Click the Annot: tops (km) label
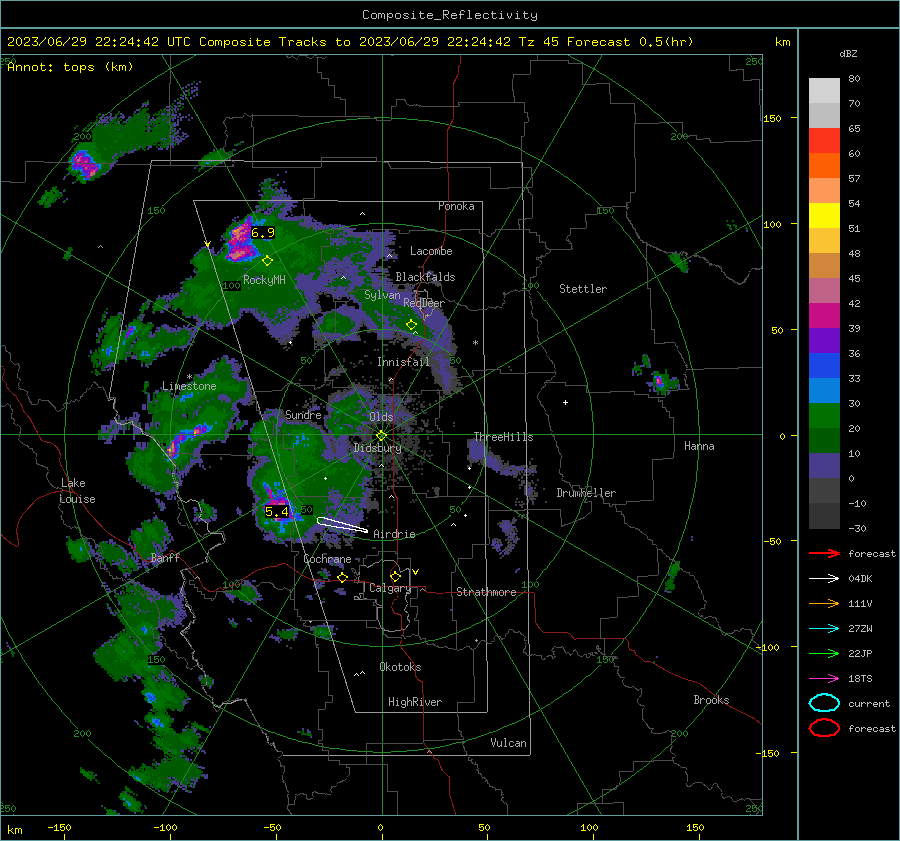Image resolution: width=900 pixels, height=841 pixels. pyautogui.click(x=70, y=67)
